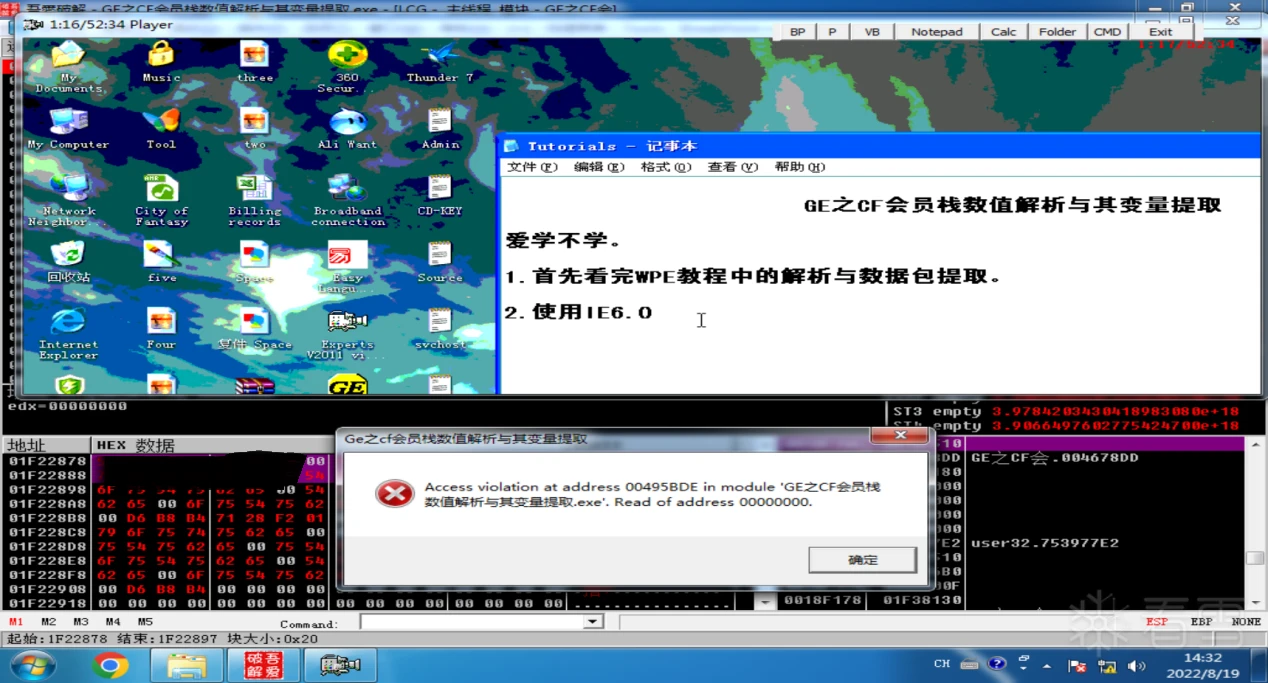Open the My Documents desktop icon
1268x683 pixels.
point(68,67)
